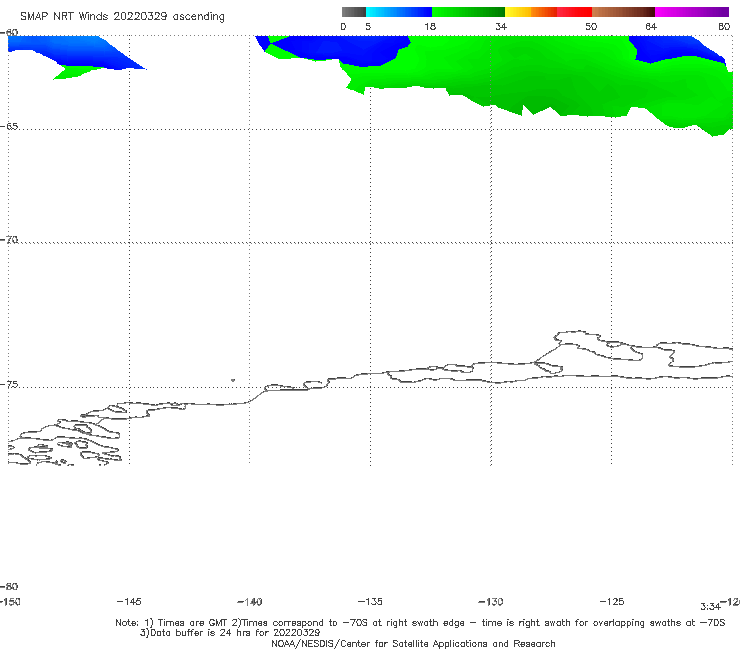Click the color bar label '34'
The width and height of the screenshot is (740, 650).
tap(501, 26)
